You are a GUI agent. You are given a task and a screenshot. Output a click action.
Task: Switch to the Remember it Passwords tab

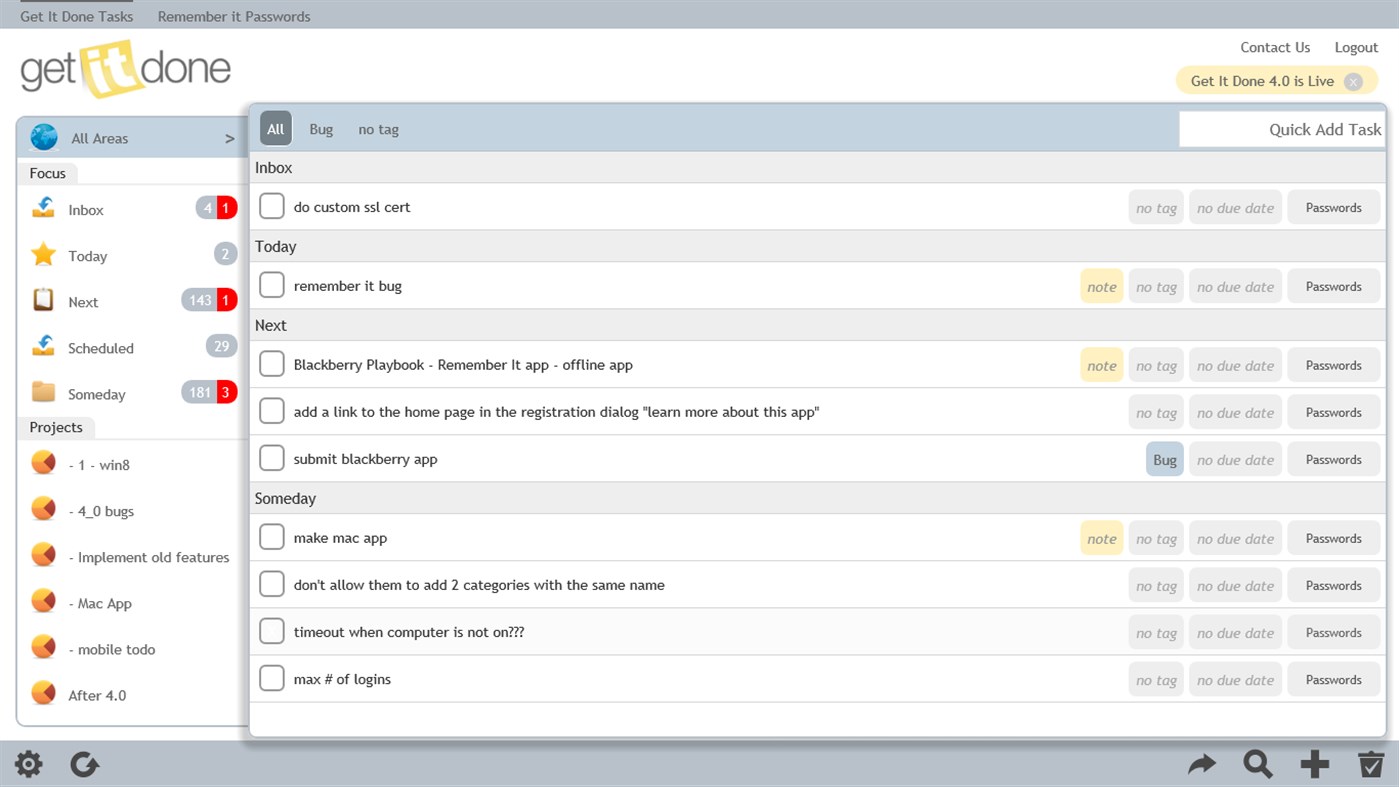pos(233,15)
